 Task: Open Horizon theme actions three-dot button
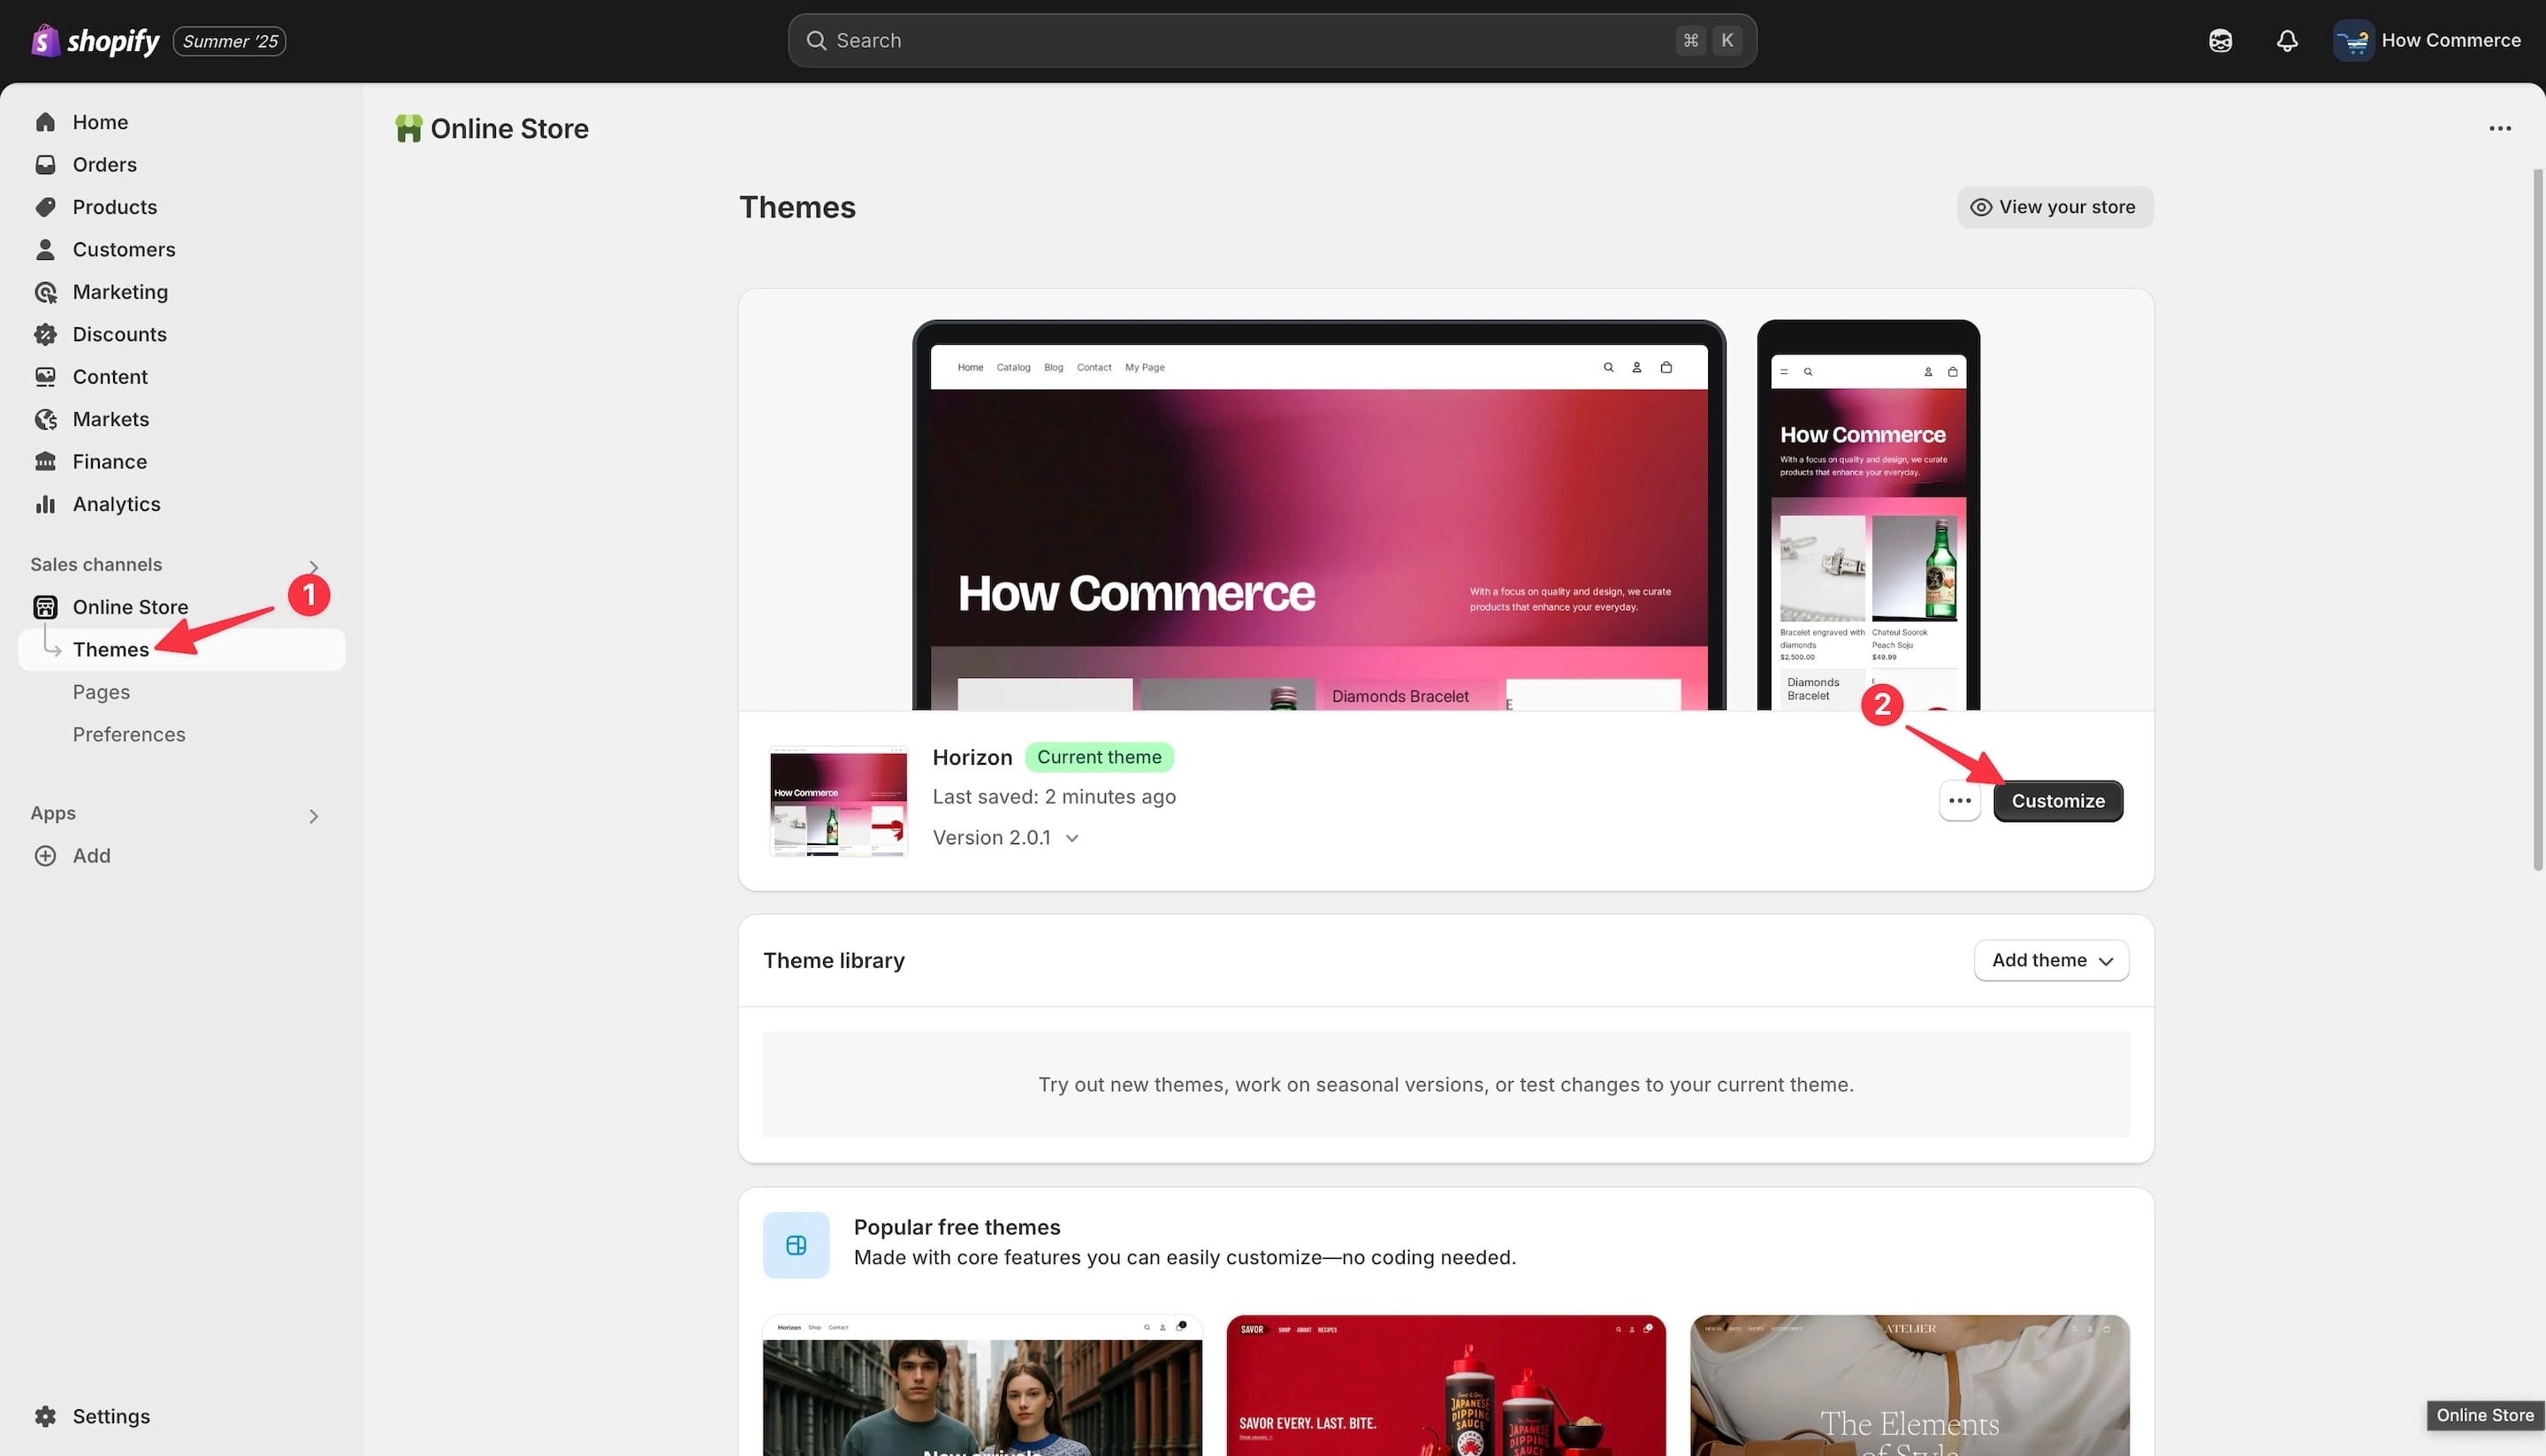click(1959, 801)
